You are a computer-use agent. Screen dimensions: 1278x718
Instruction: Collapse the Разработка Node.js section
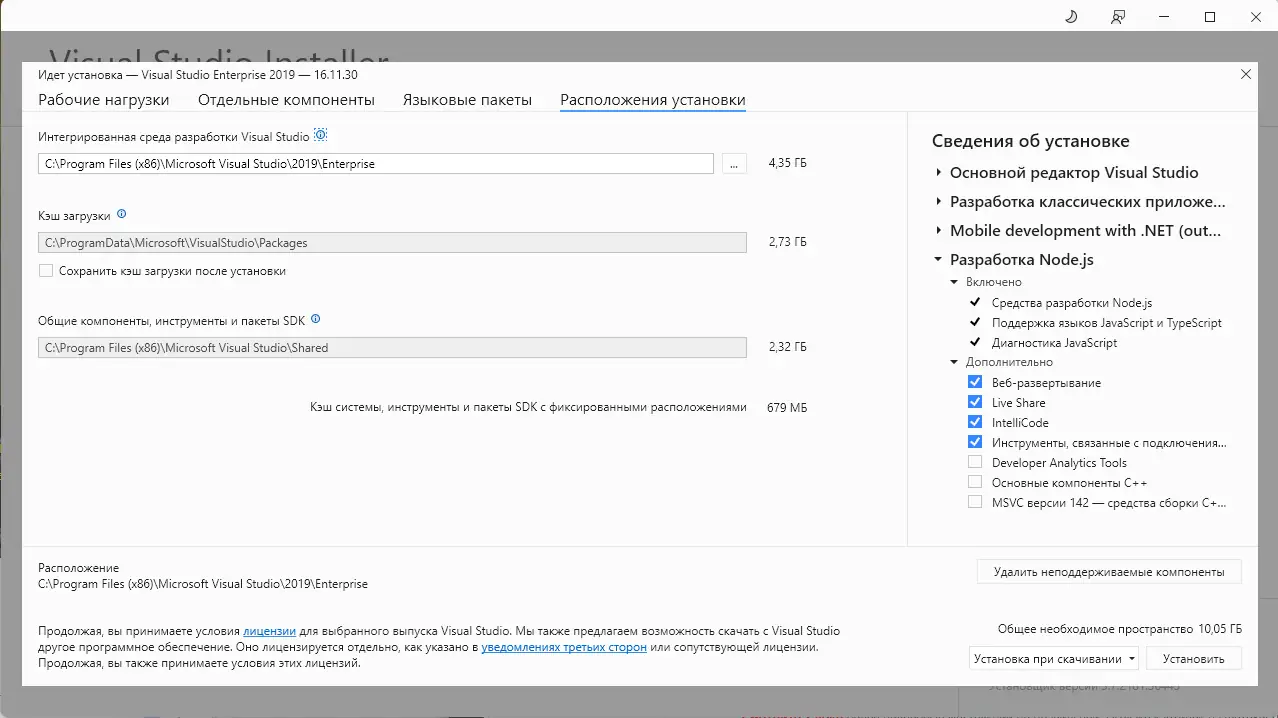938,260
